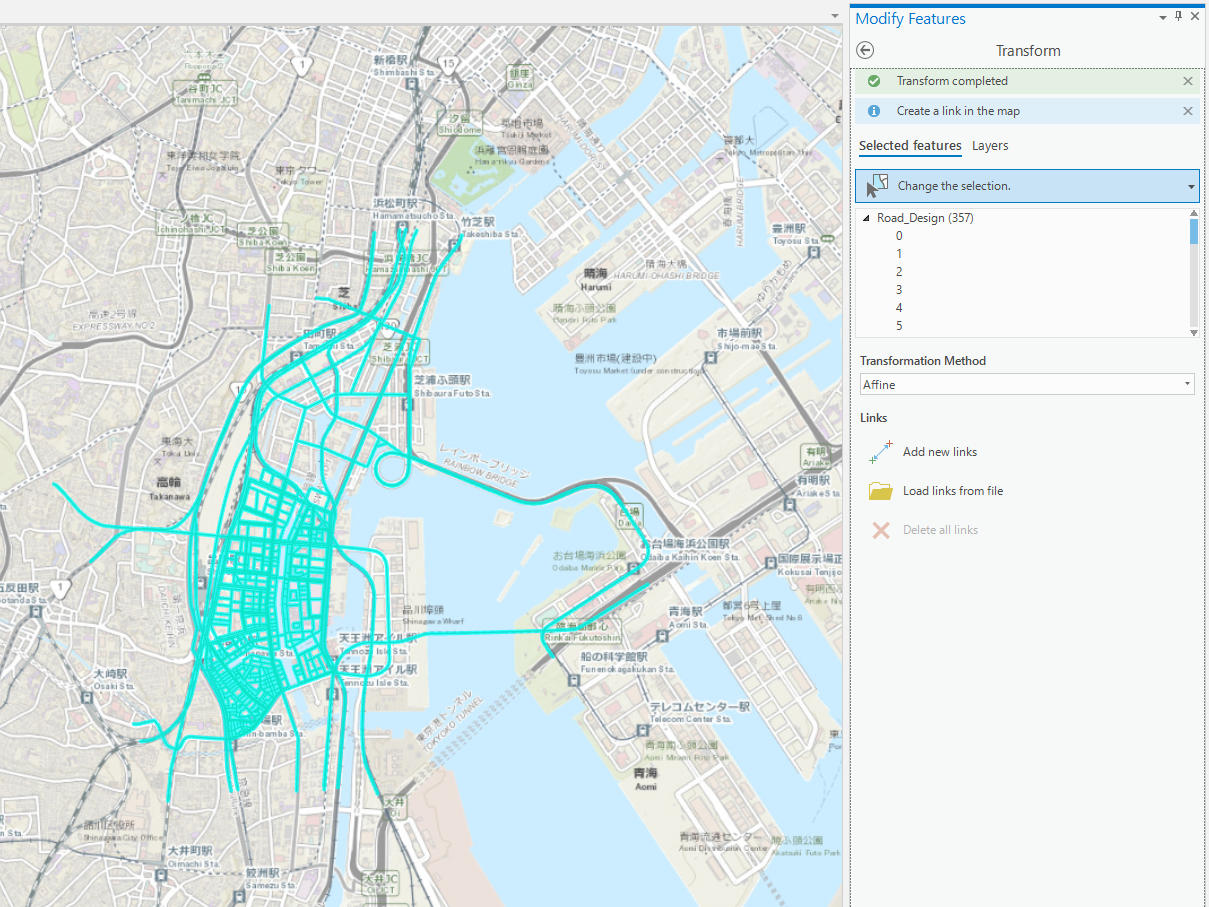The image size is (1209, 907).
Task: Click the Odaiba Kaihin Koen Sta. label
Action: [x=689, y=556]
